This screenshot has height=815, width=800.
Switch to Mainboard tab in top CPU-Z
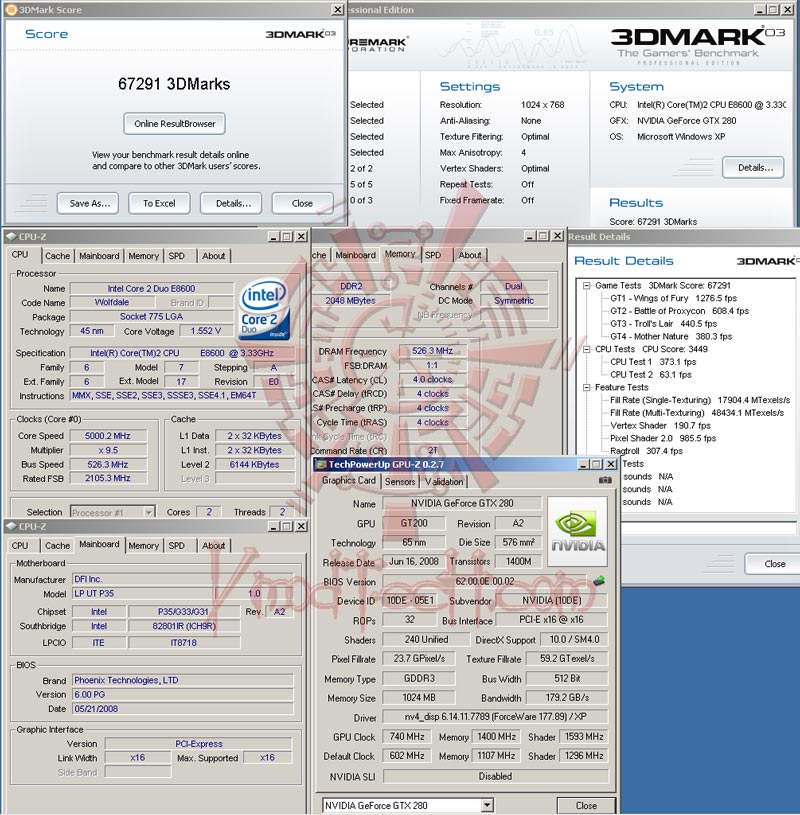coord(99,256)
